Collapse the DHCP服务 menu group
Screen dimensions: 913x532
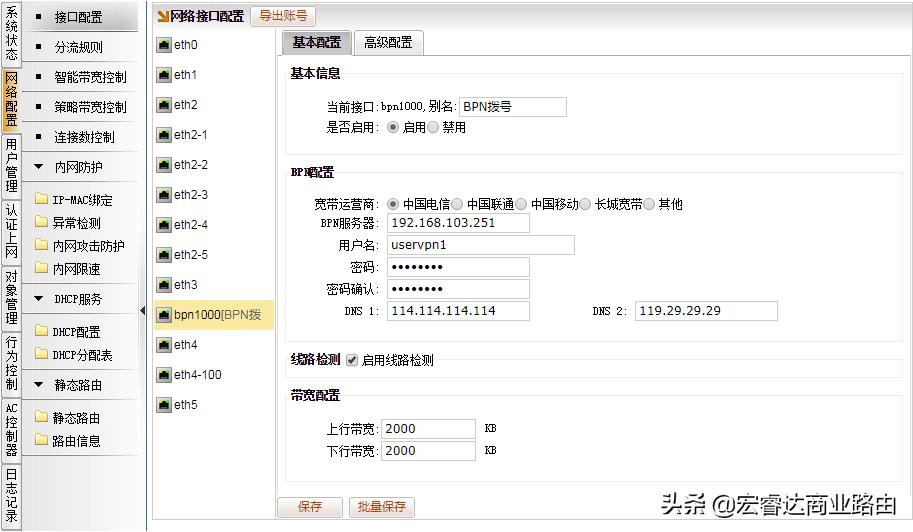pyautogui.click(x=39, y=299)
